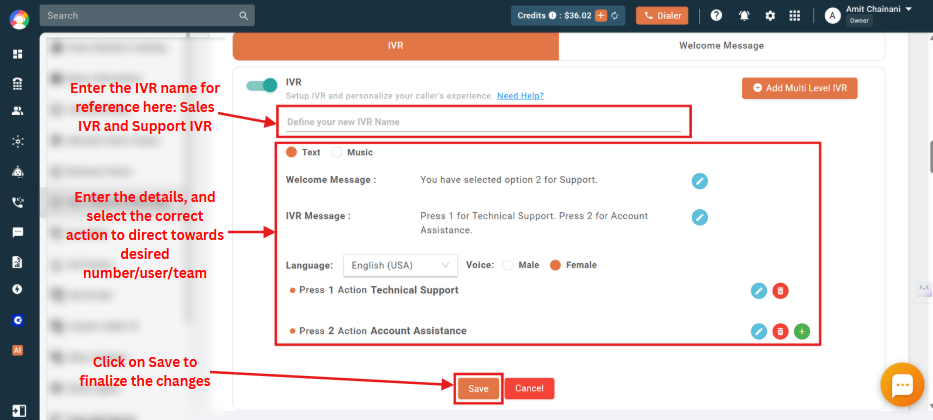Select the Music radio option

[x=337, y=152]
